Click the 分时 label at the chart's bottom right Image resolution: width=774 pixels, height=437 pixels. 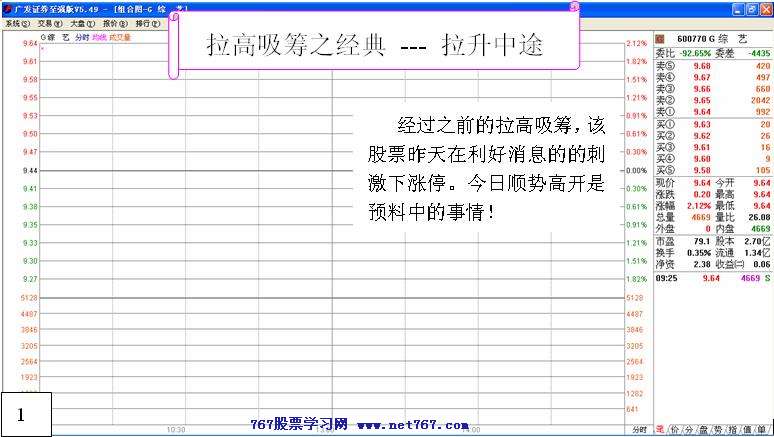(x=640, y=429)
